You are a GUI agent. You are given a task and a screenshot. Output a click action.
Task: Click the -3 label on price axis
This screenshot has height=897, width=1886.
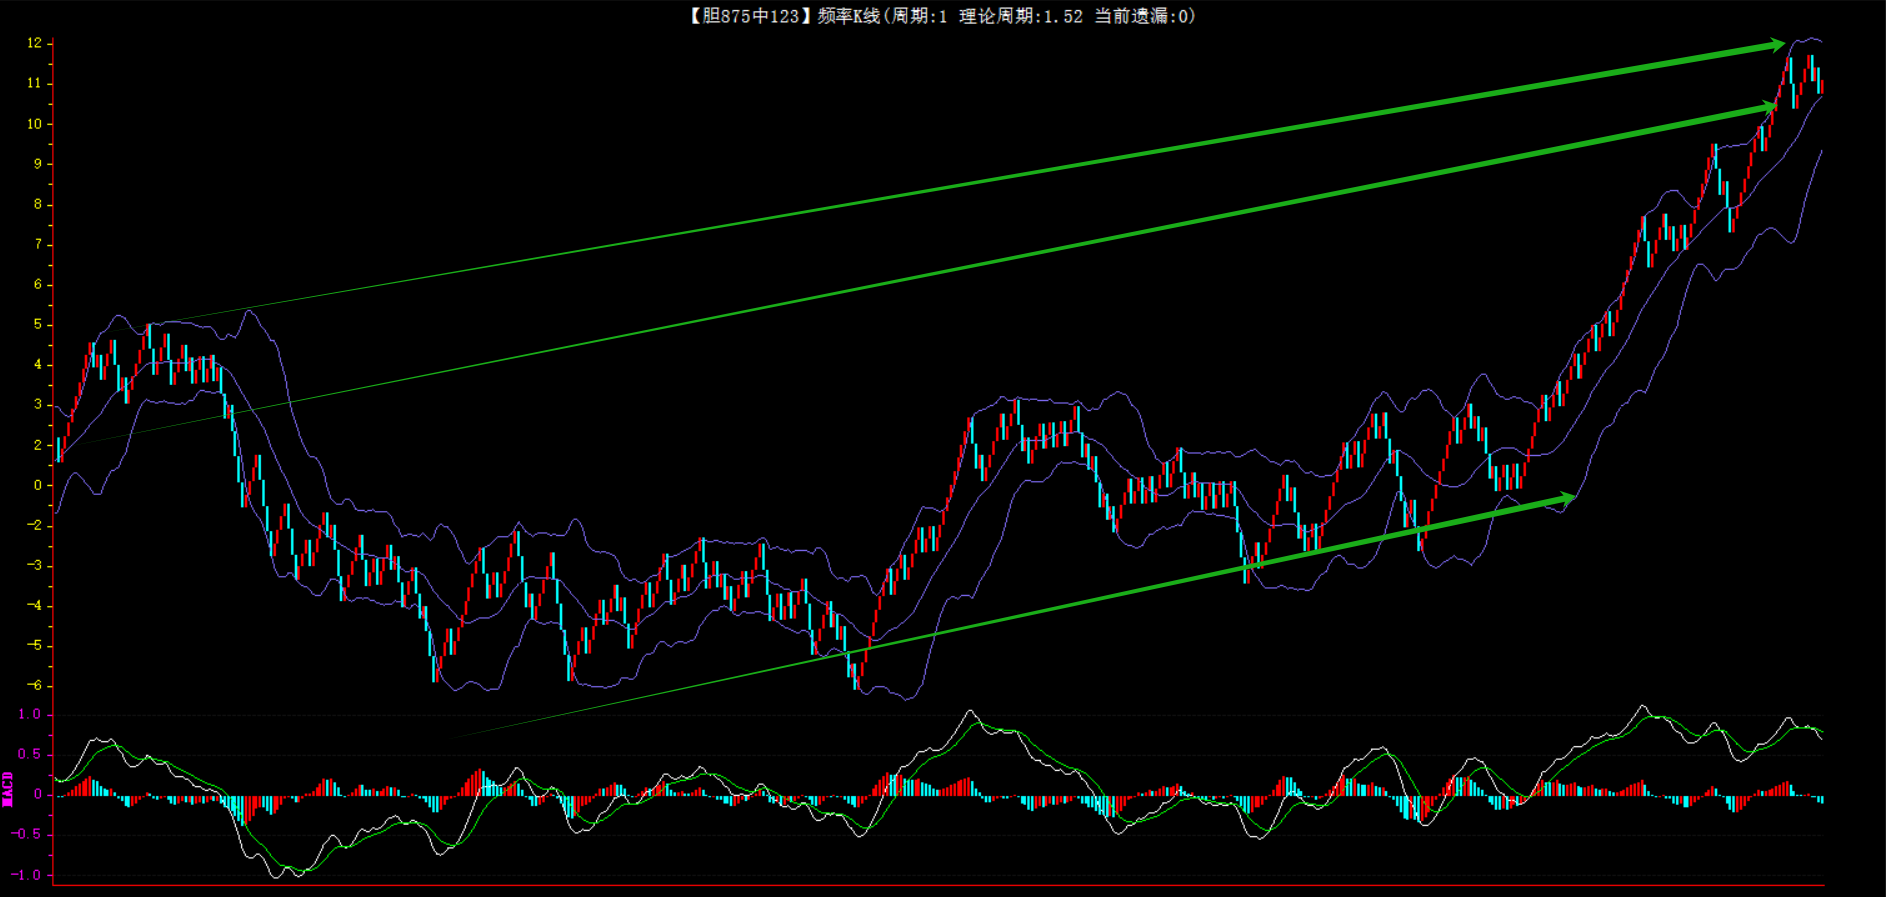(34, 565)
